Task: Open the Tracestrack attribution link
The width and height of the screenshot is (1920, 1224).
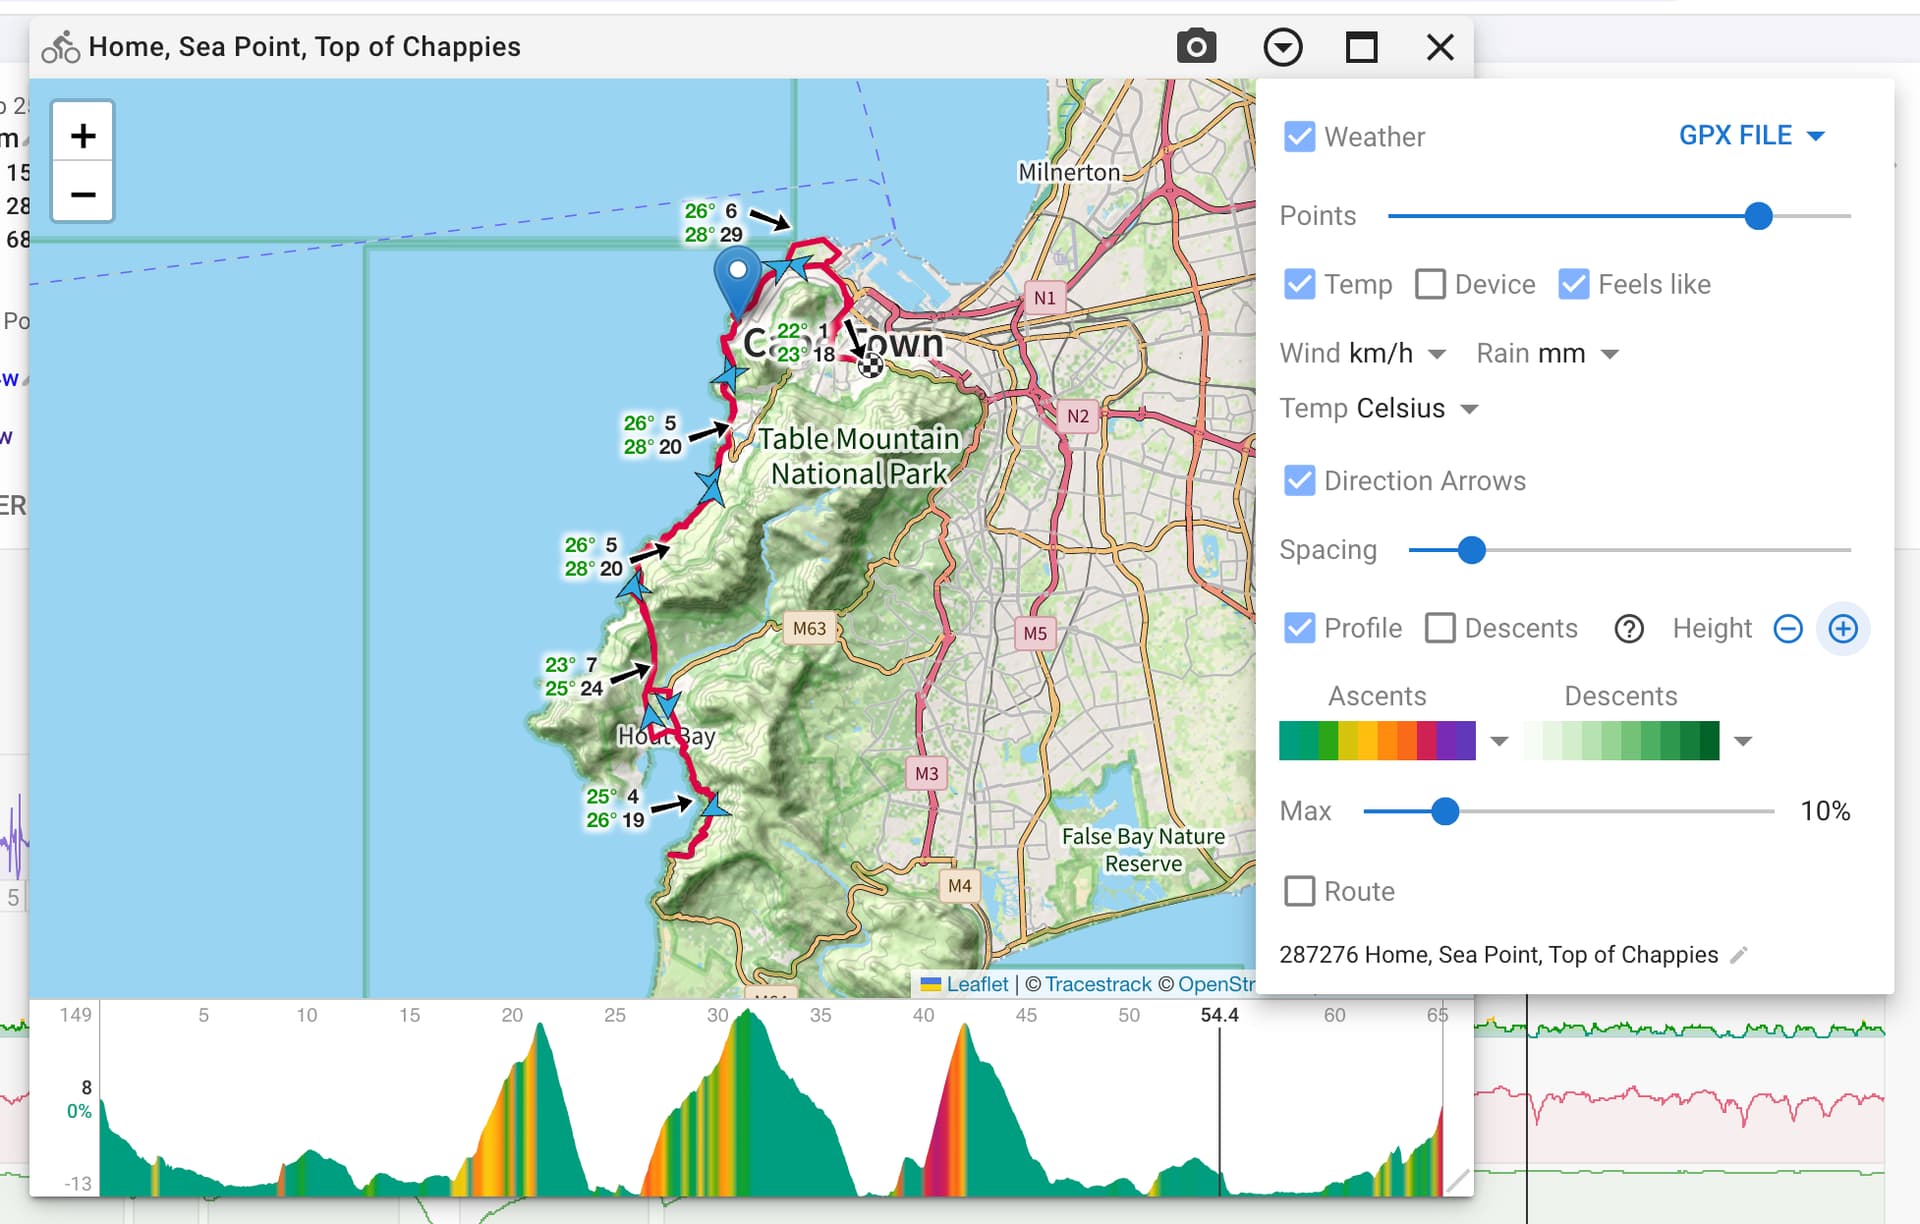Action: [x=1098, y=984]
